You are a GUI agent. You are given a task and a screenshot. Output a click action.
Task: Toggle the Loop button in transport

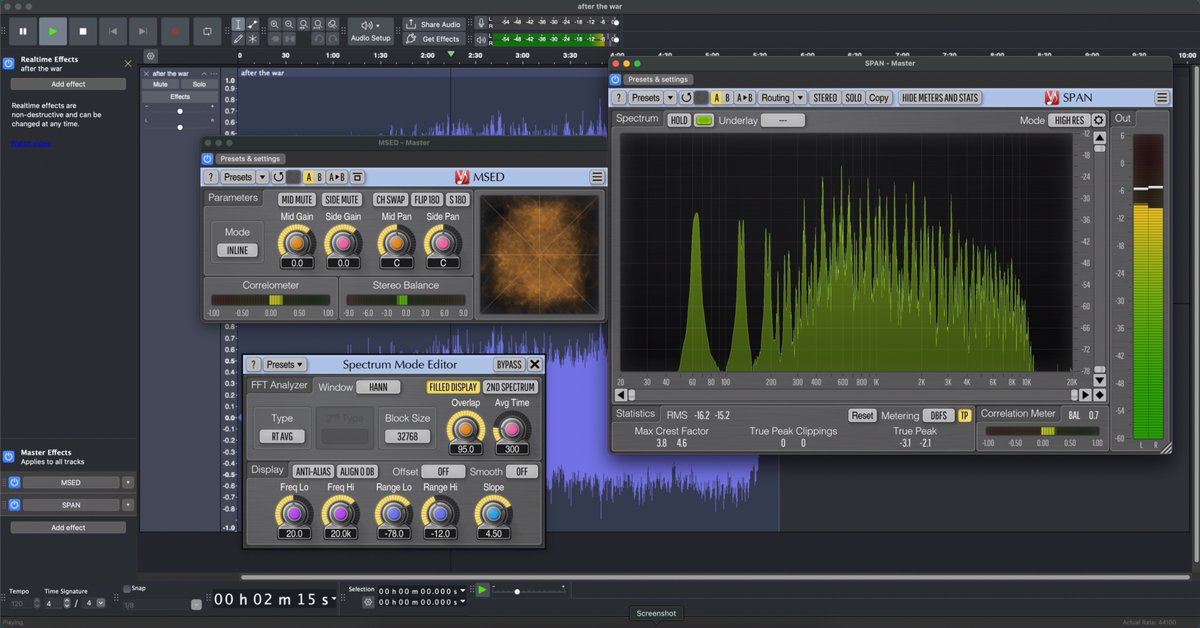[x=206, y=31]
